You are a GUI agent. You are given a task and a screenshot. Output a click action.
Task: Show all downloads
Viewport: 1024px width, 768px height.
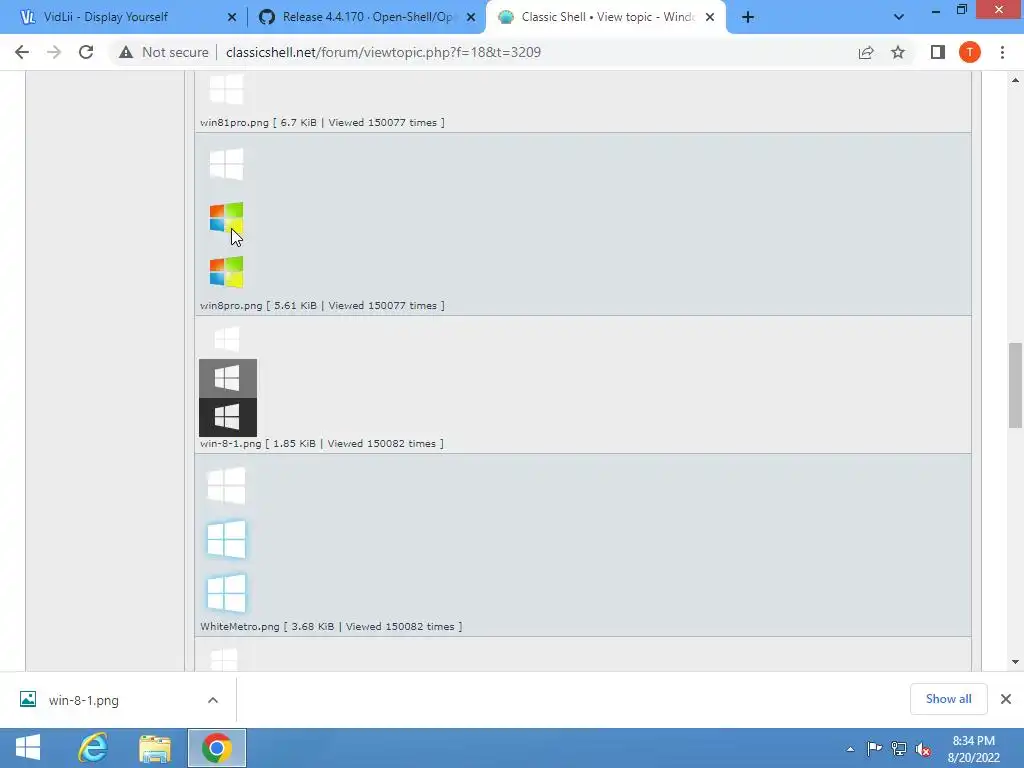tap(948, 699)
